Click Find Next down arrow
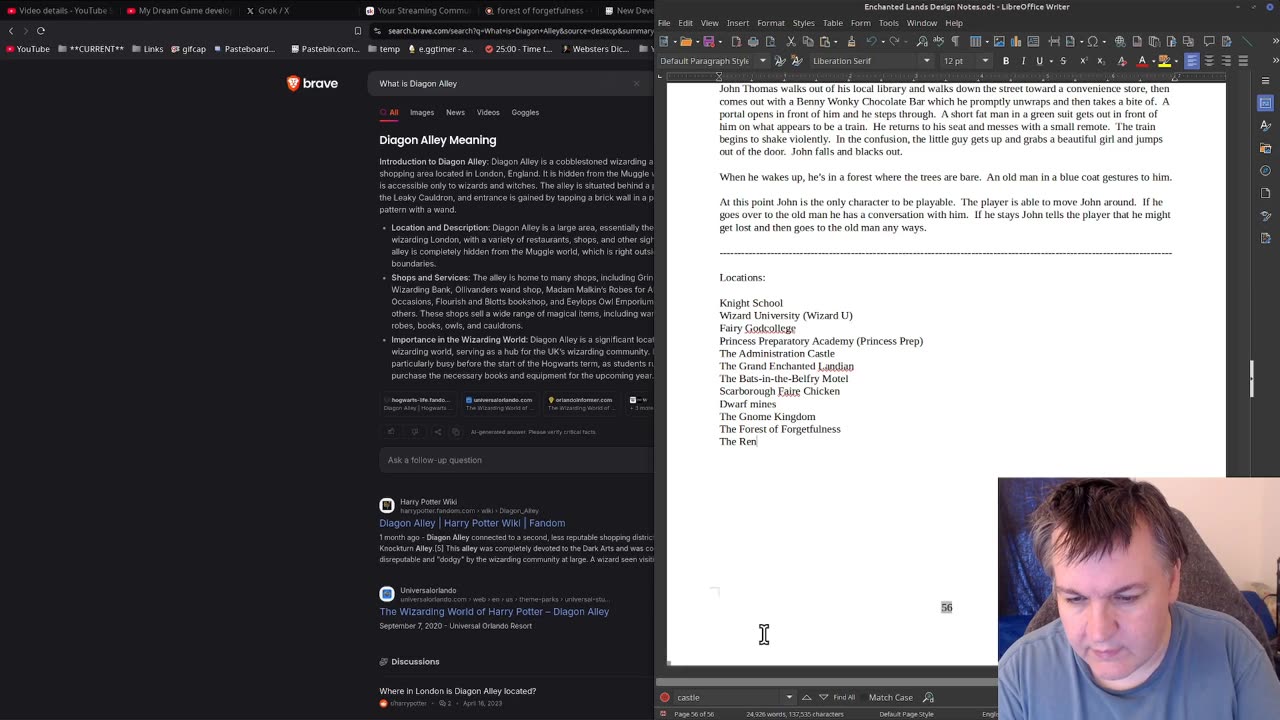 click(x=823, y=697)
